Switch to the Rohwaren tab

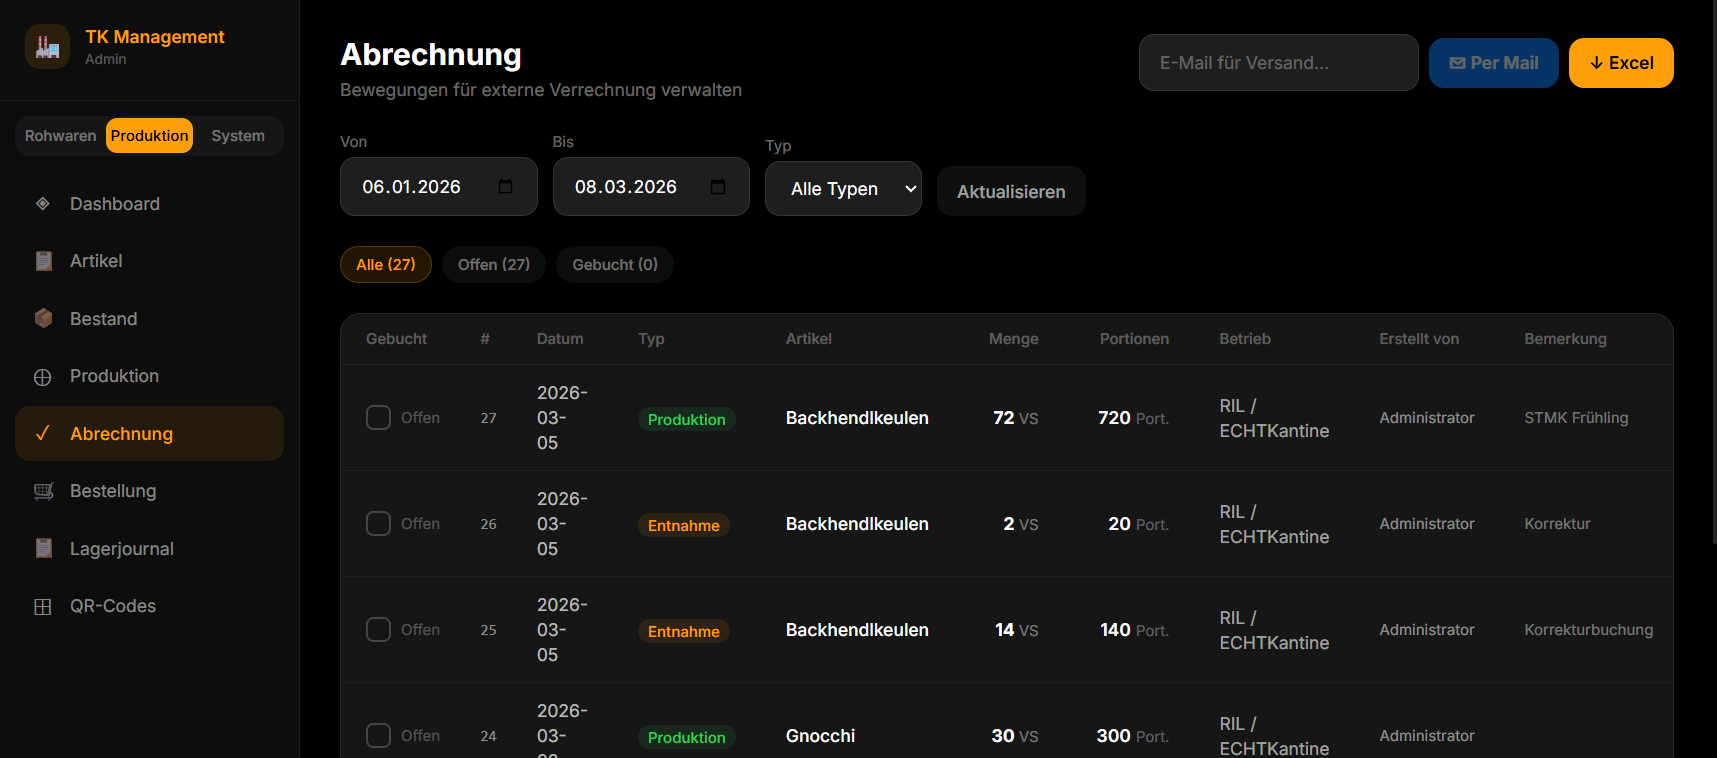point(60,136)
